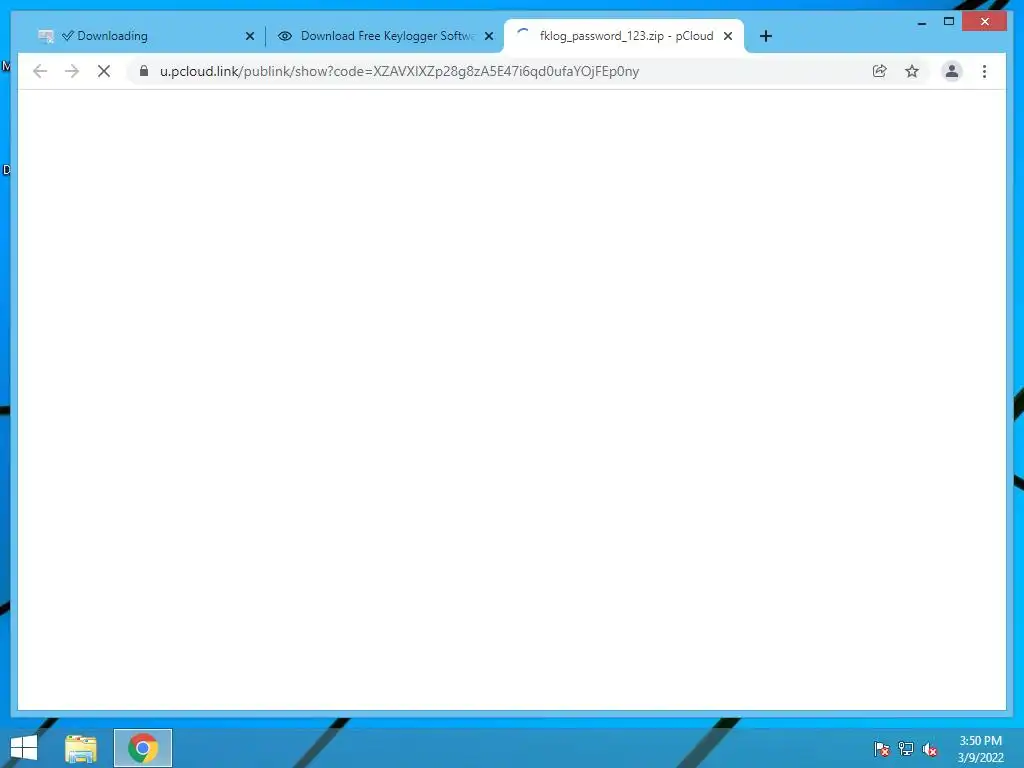Click the pcloud.link URL in address bar

pos(399,71)
